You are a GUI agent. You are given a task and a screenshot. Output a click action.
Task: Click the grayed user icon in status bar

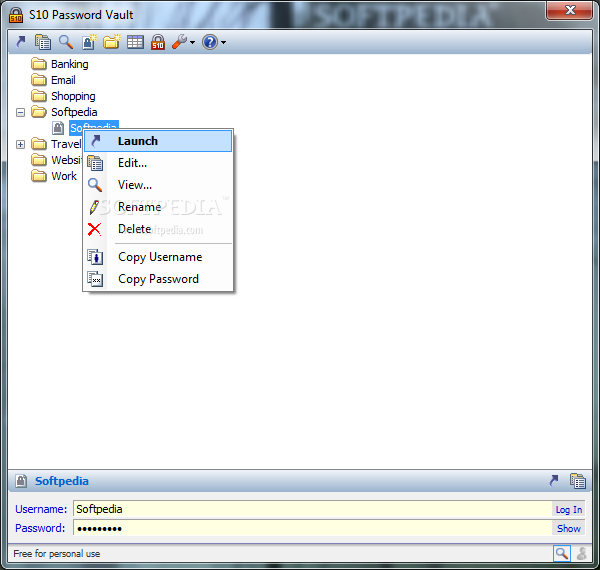tap(582, 553)
